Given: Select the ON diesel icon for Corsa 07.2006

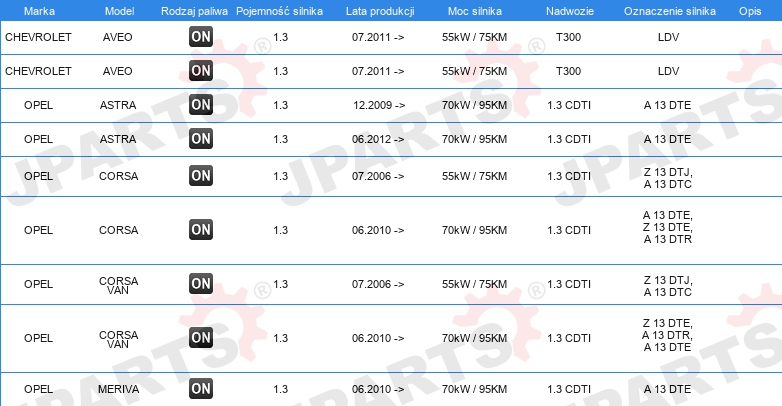Looking at the screenshot, I should 201,176.
